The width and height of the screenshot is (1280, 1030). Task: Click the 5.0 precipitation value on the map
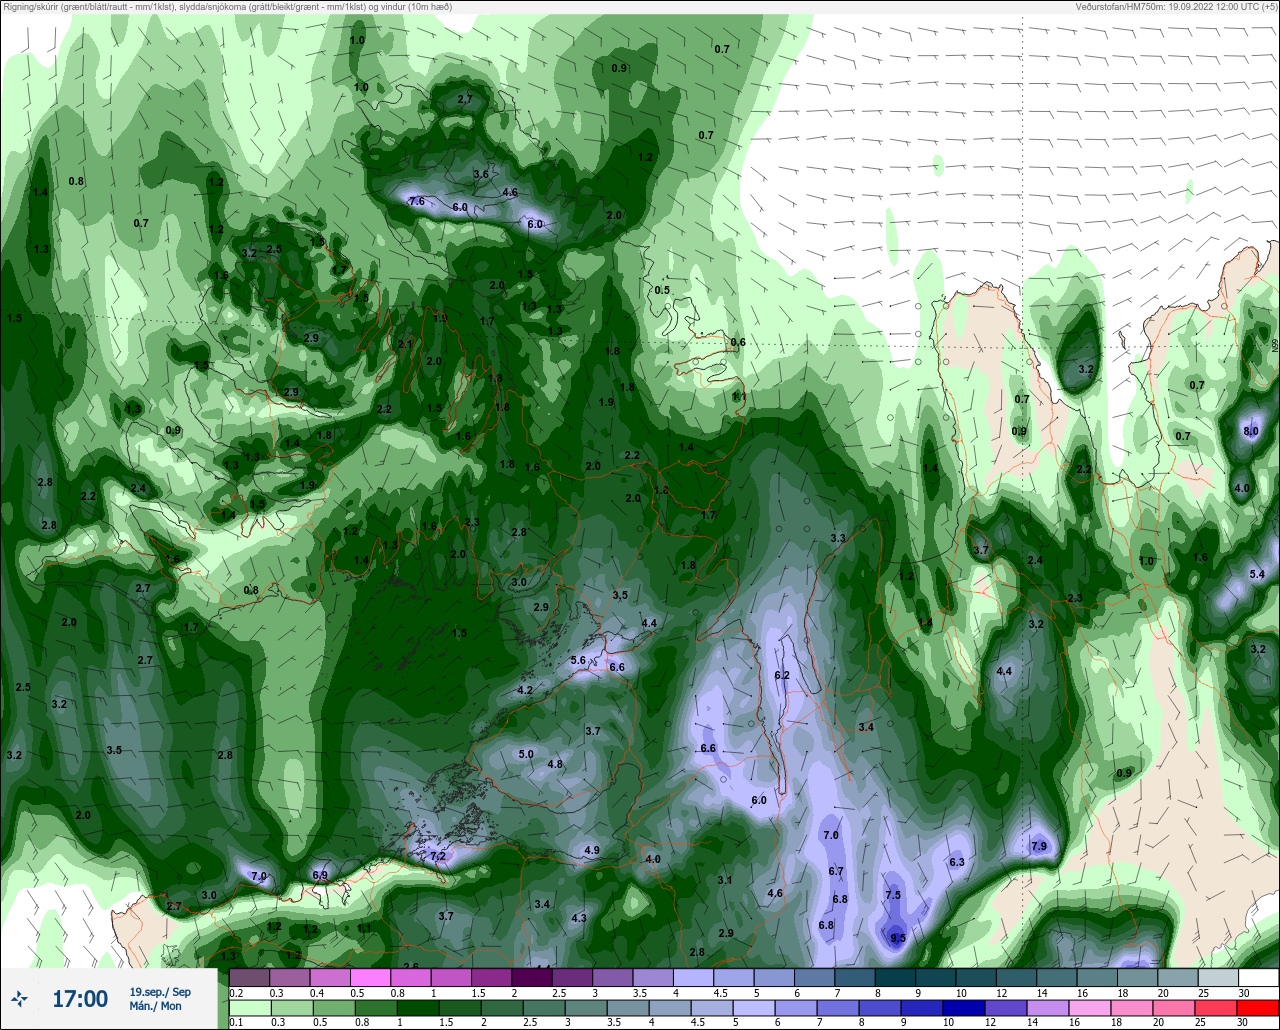click(526, 755)
